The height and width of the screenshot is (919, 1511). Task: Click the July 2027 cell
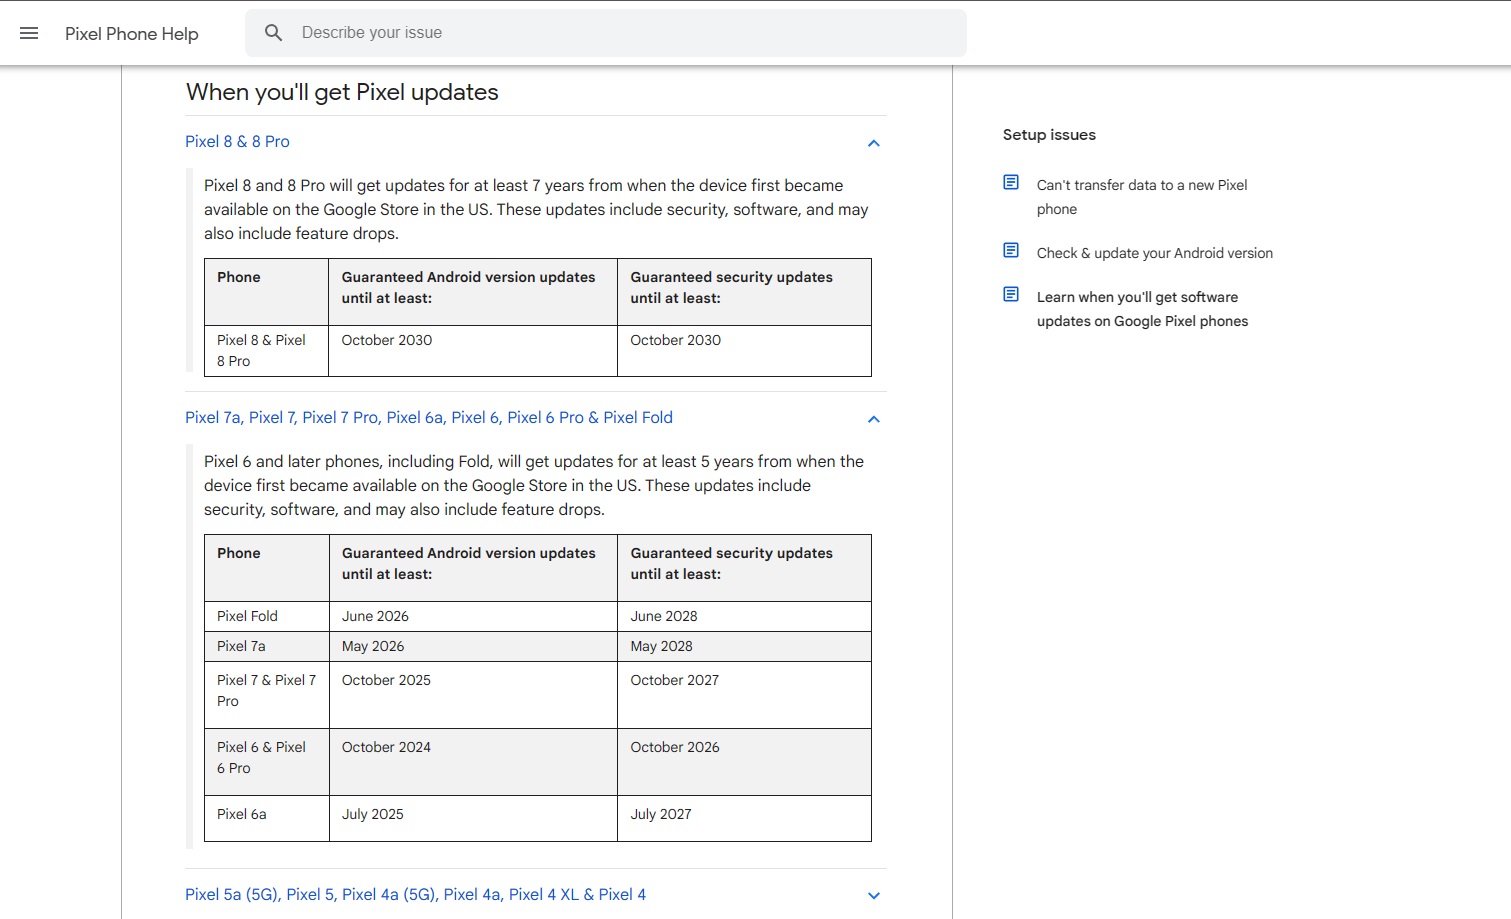tap(744, 818)
